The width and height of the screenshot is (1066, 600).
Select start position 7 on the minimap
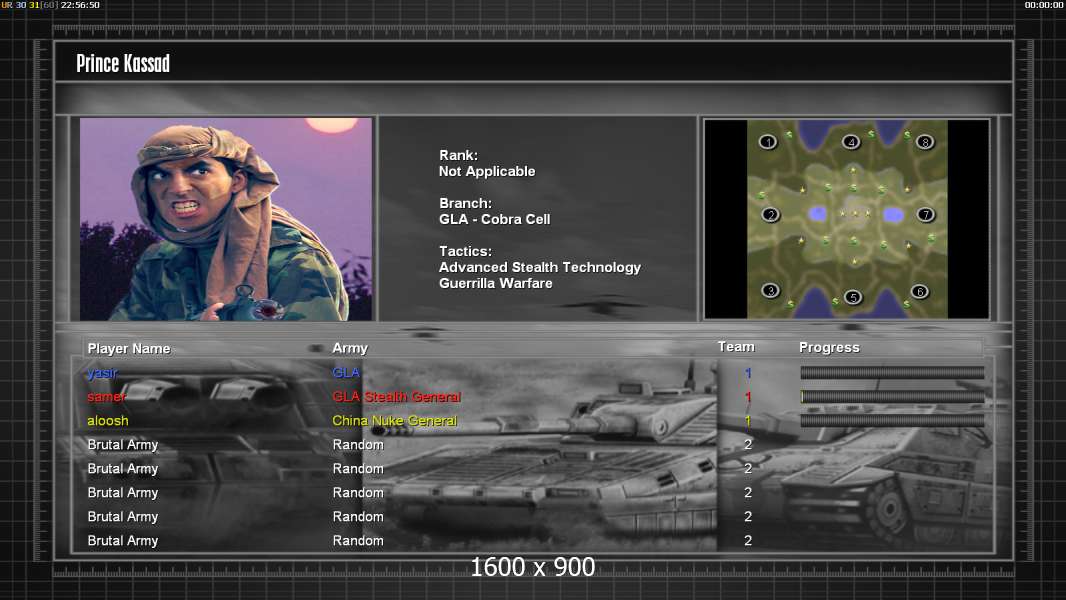click(x=925, y=215)
